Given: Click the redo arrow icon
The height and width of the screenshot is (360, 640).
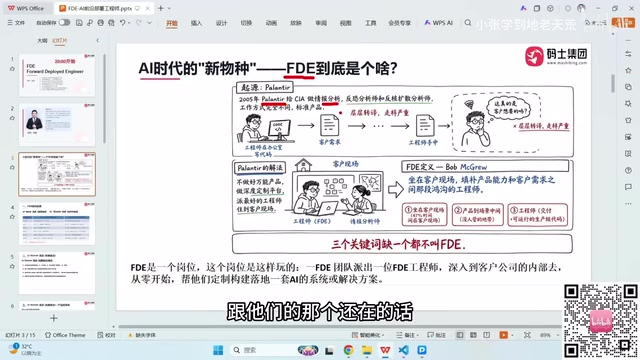Looking at the screenshot, I should tap(139, 23).
